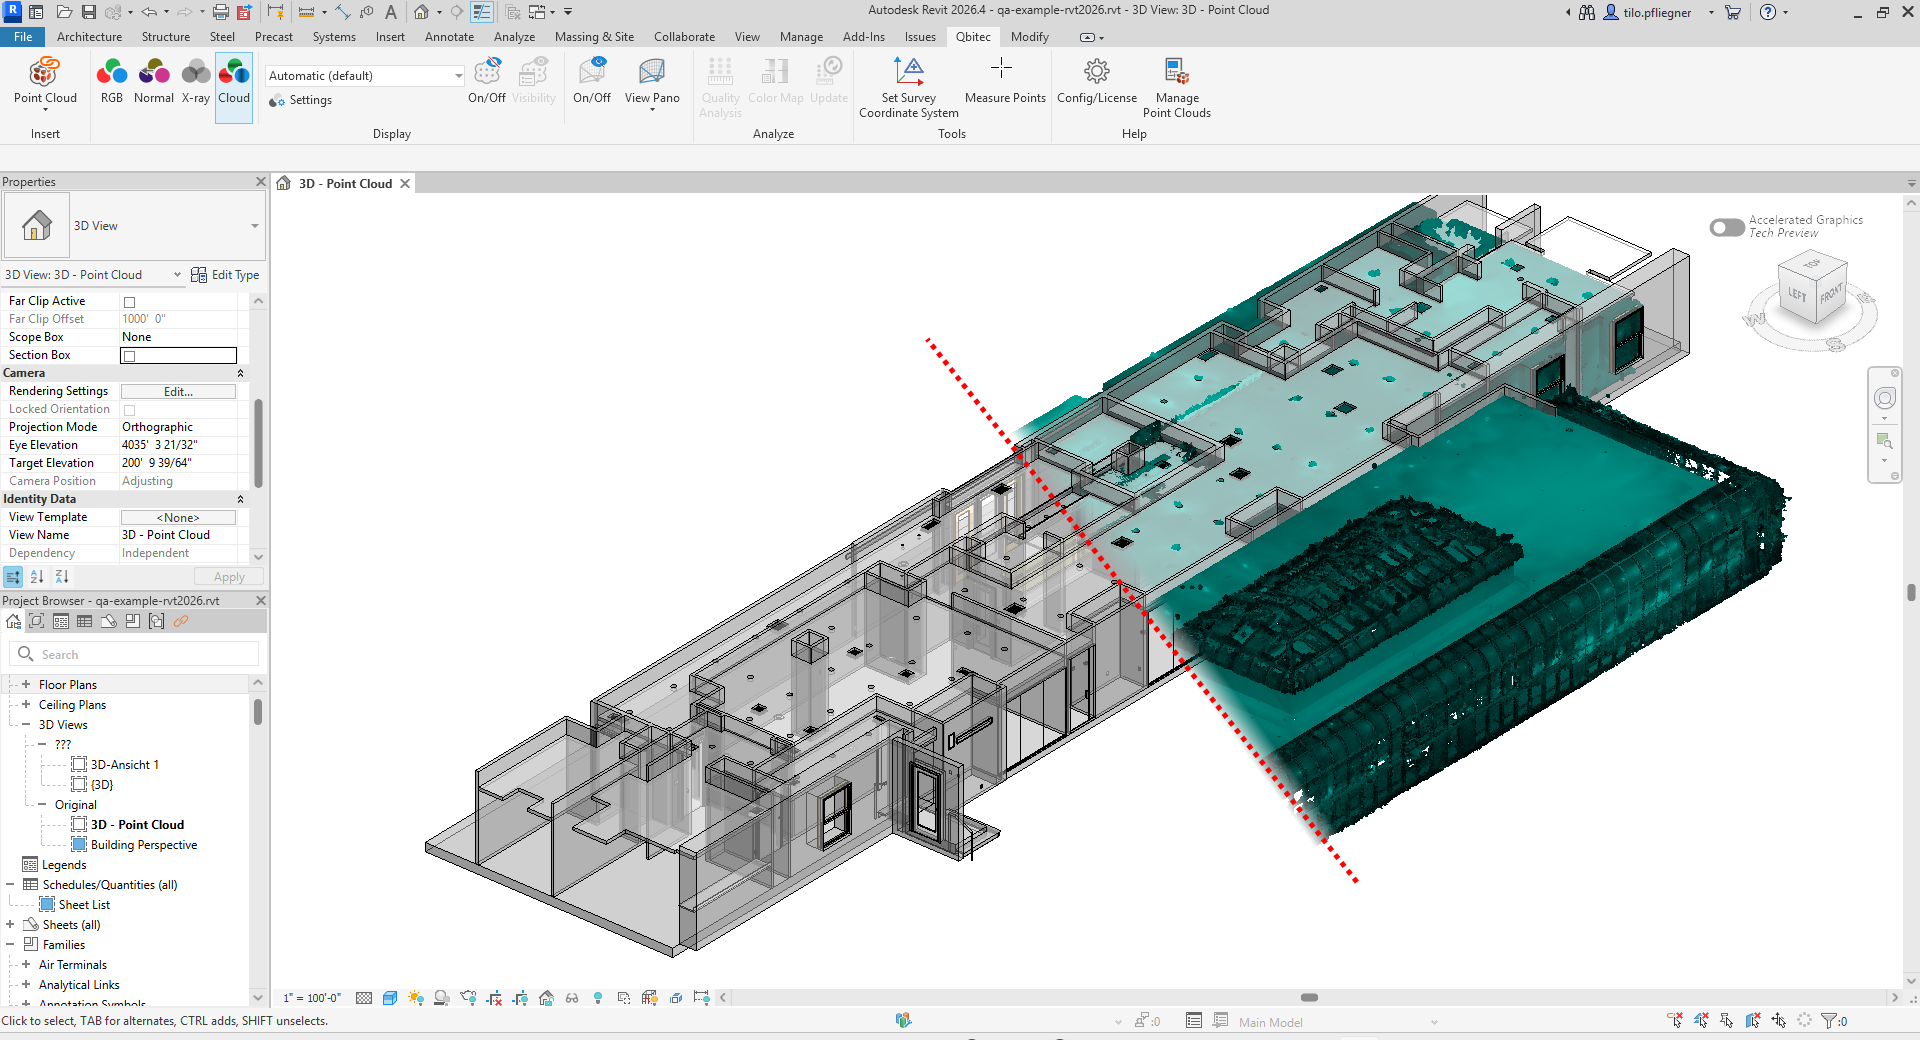Select the RGB display mode
This screenshot has width=1920, height=1040.
coord(112,81)
